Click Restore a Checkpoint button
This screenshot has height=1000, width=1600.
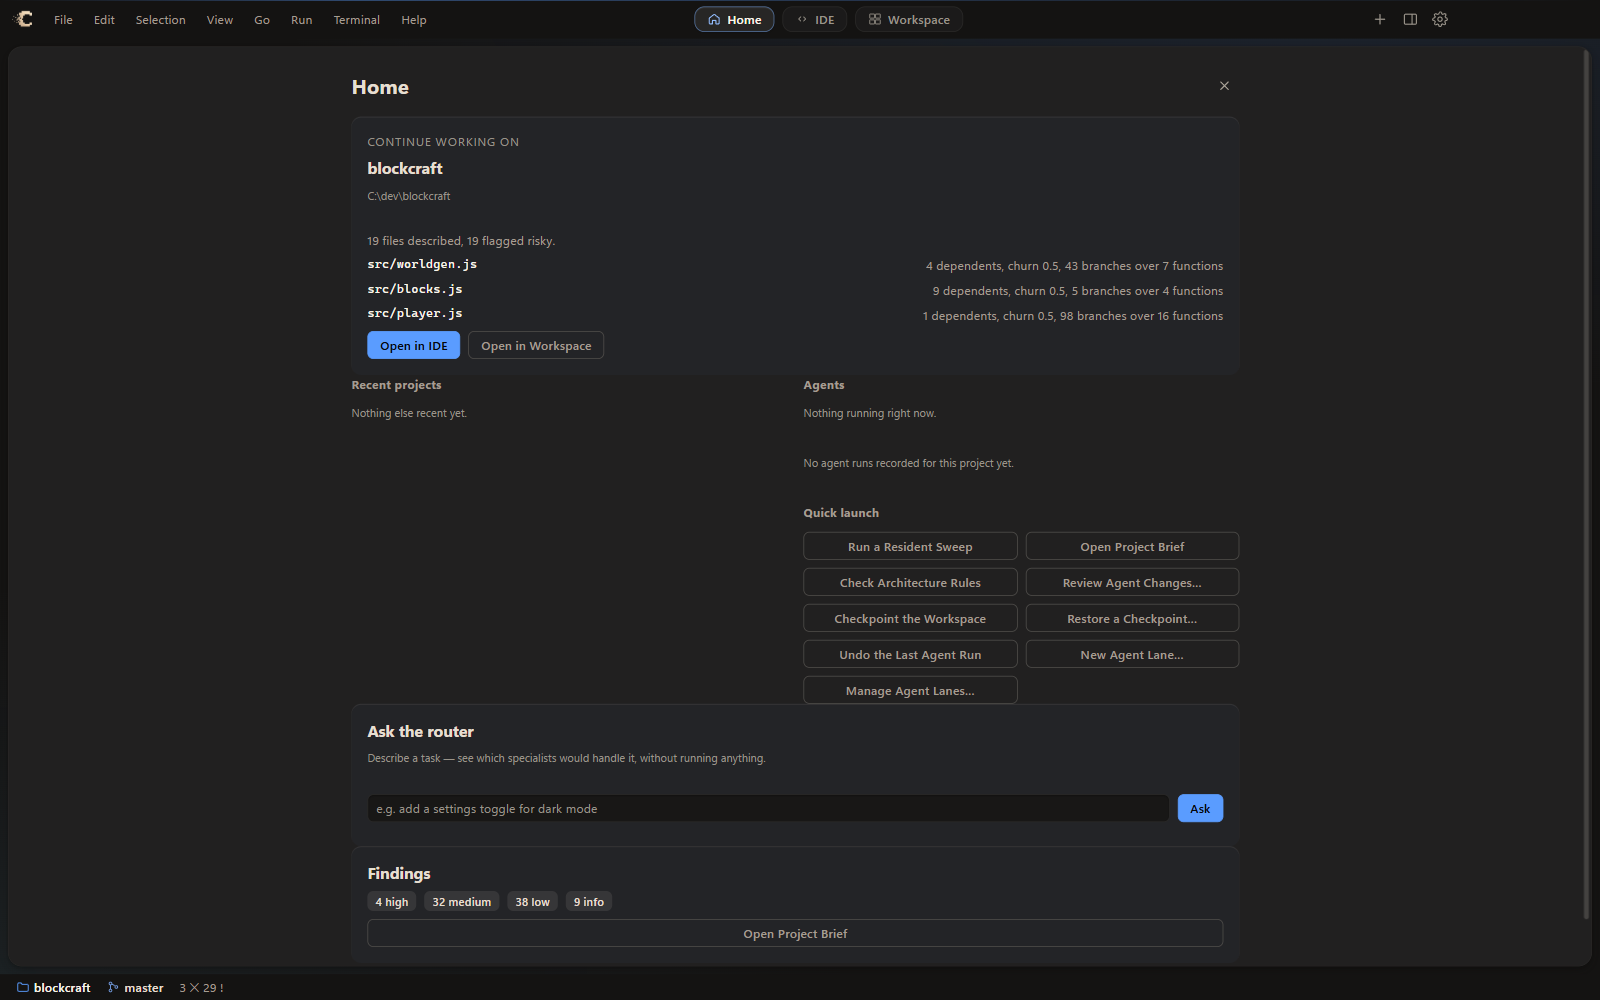(x=1132, y=618)
